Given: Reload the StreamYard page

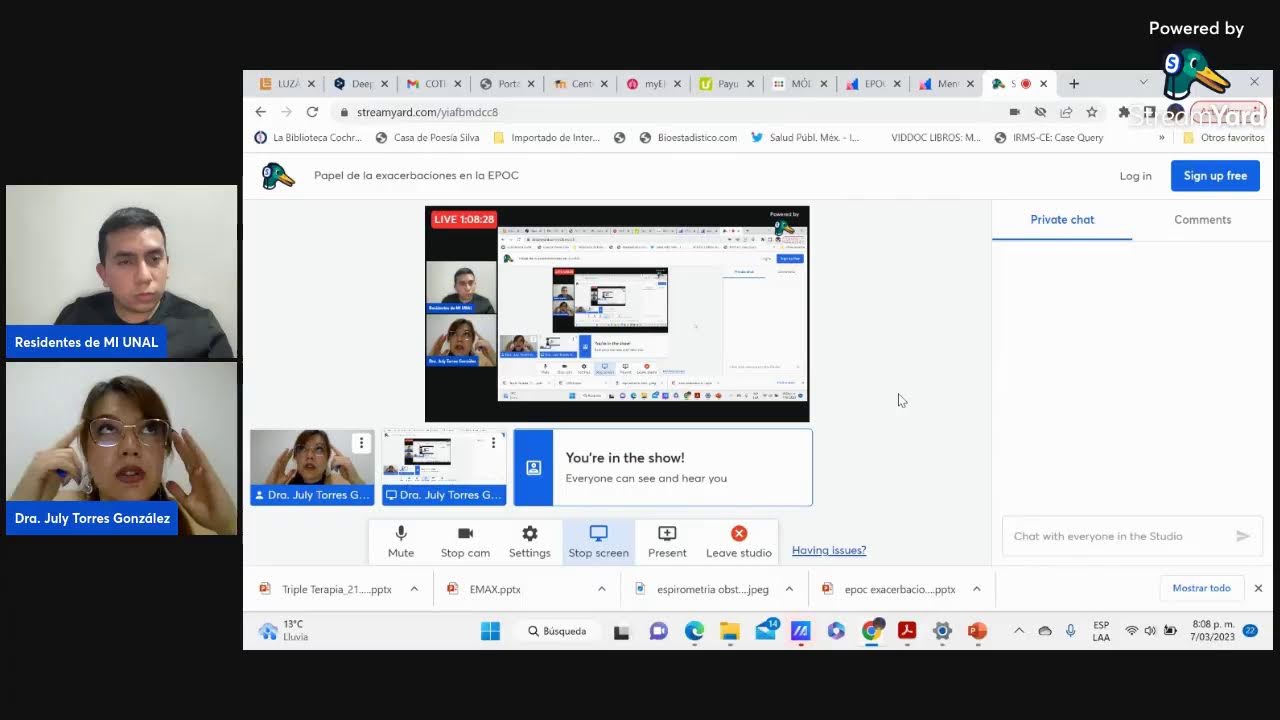Looking at the screenshot, I should [312, 112].
